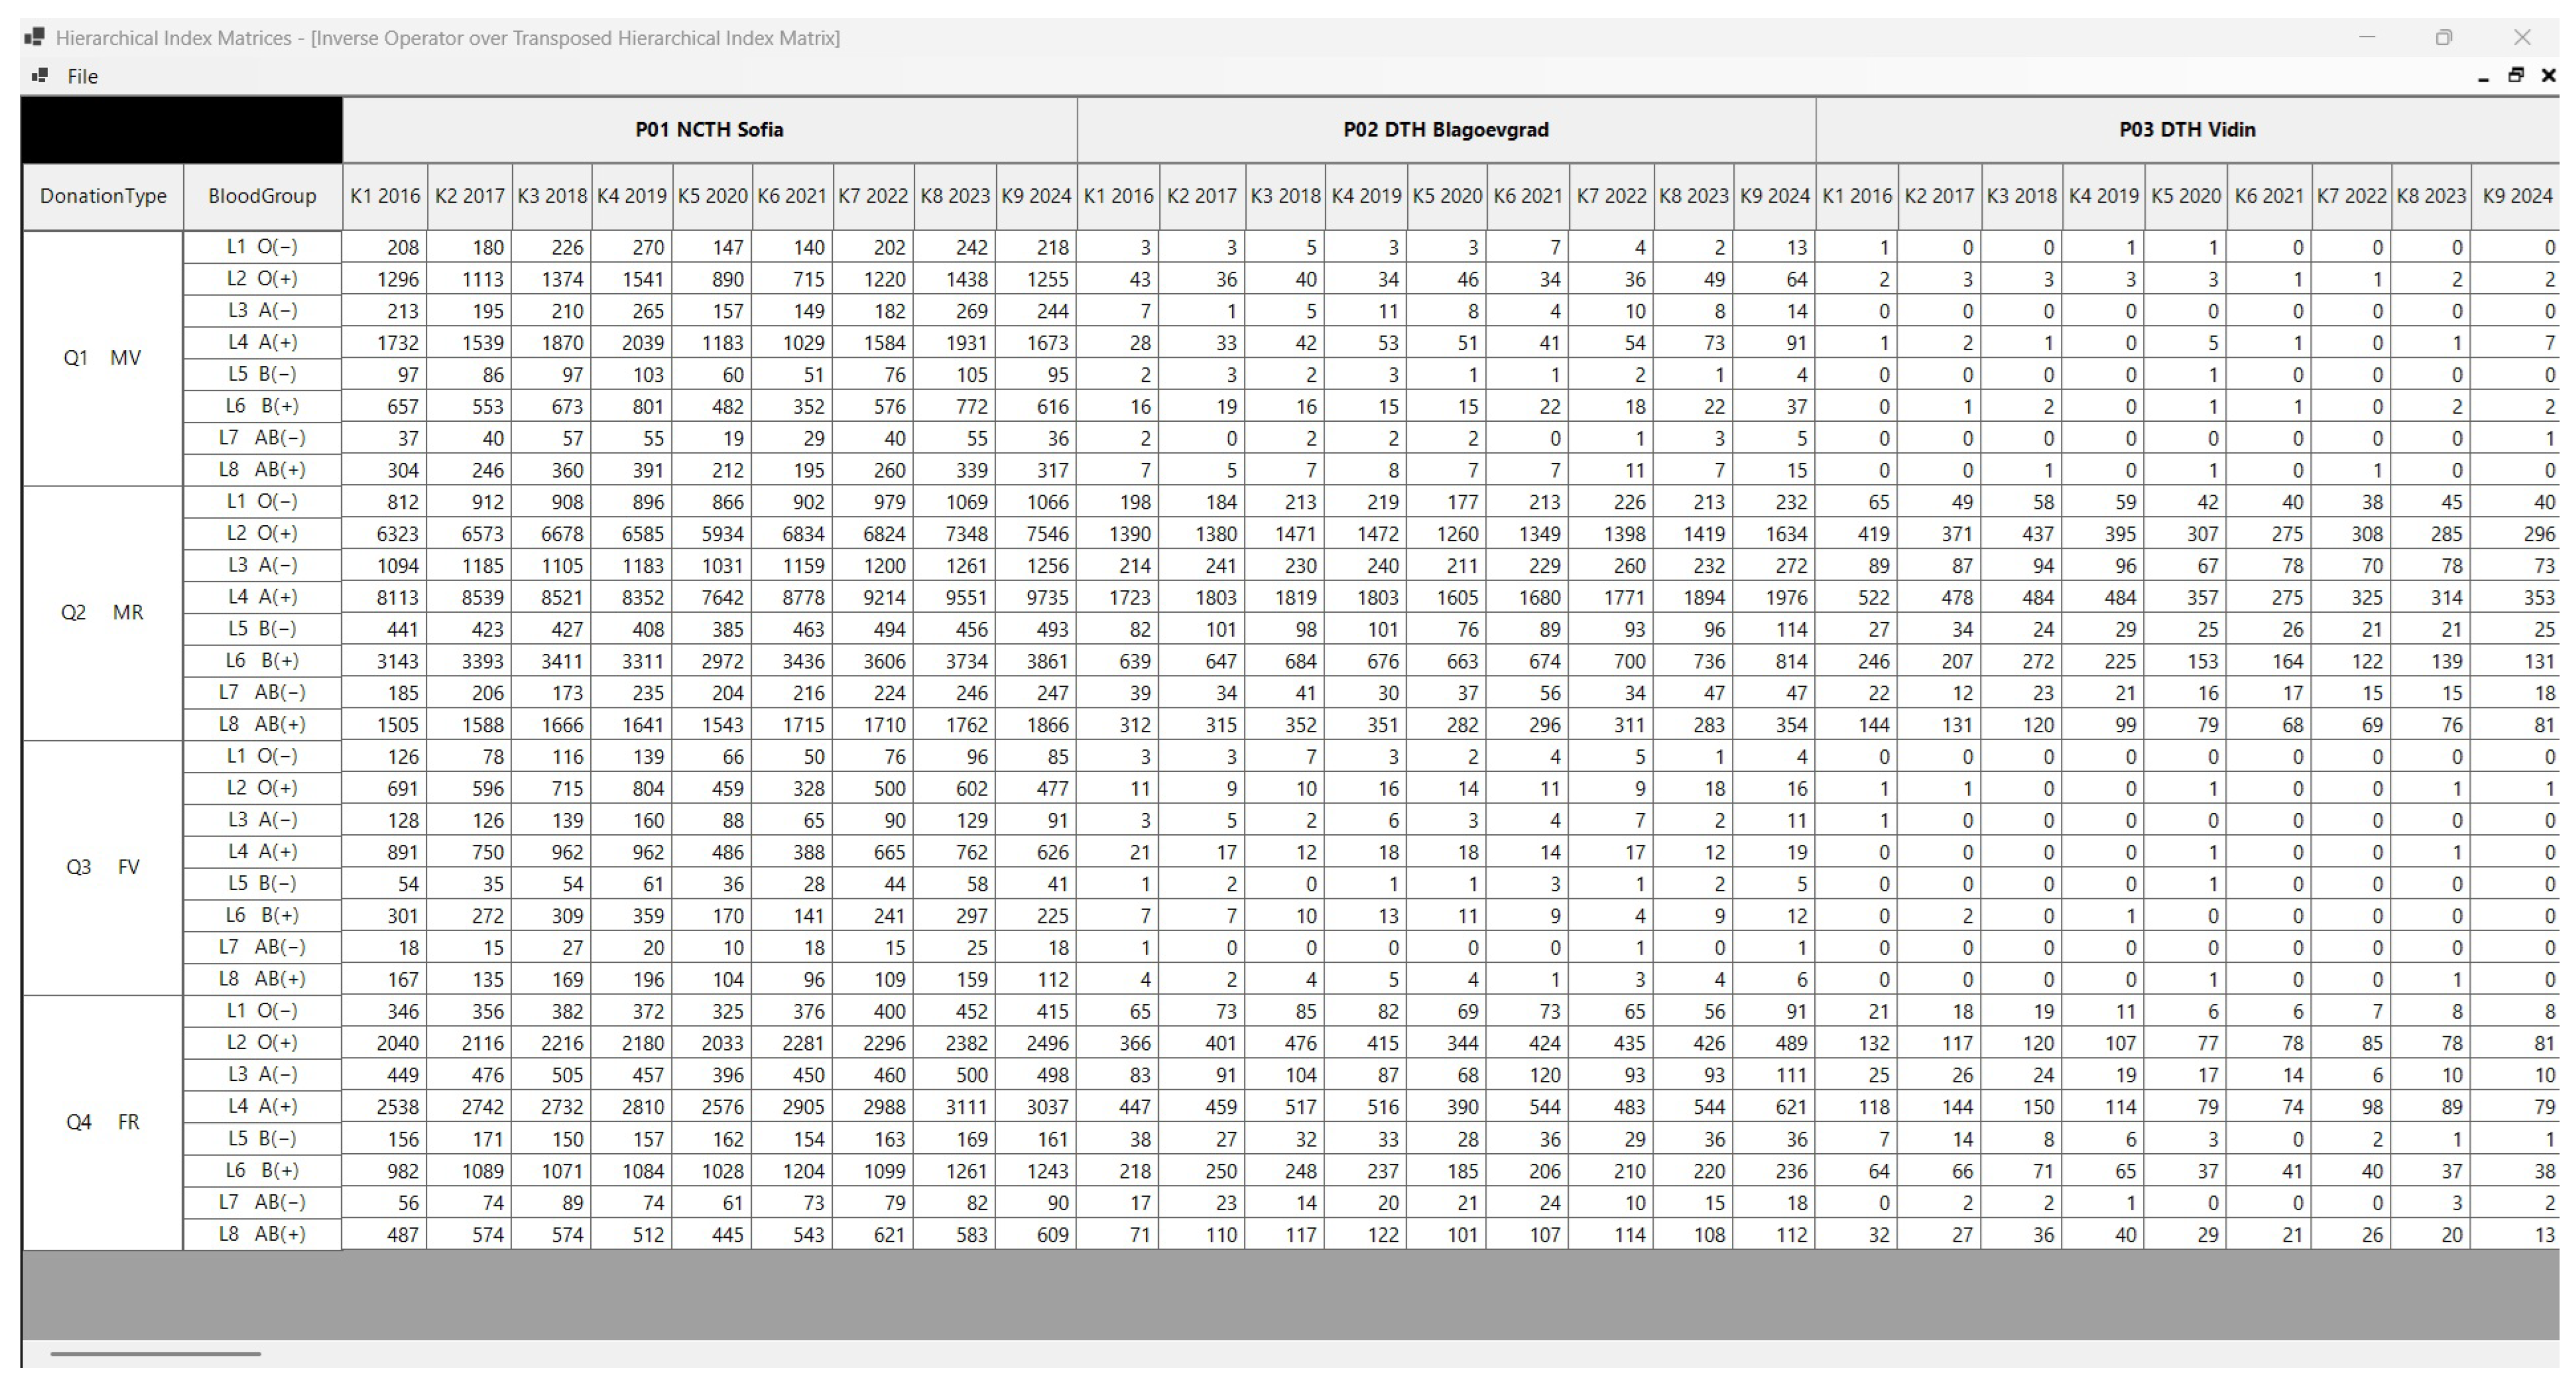Restore down the inner matrix child window
This screenshot has width=2576, height=1387.
click(x=2516, y=76)
